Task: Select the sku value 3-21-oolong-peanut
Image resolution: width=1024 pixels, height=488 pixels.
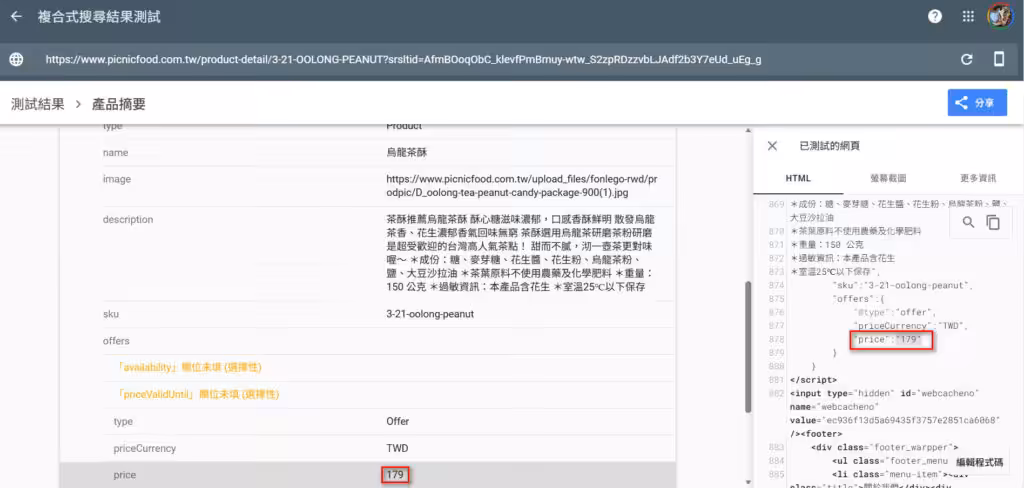Action: [x=430, y=314]
